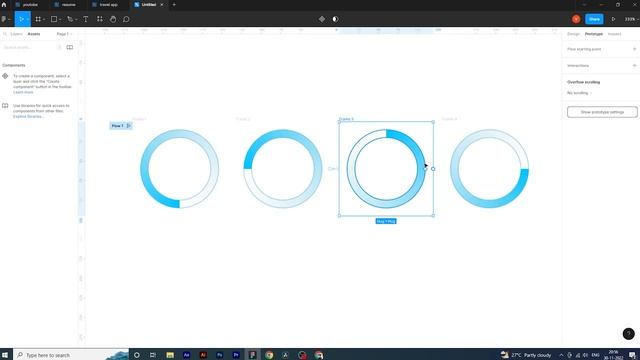Open Pen tool options dropdown

click(x=76, y=19)
